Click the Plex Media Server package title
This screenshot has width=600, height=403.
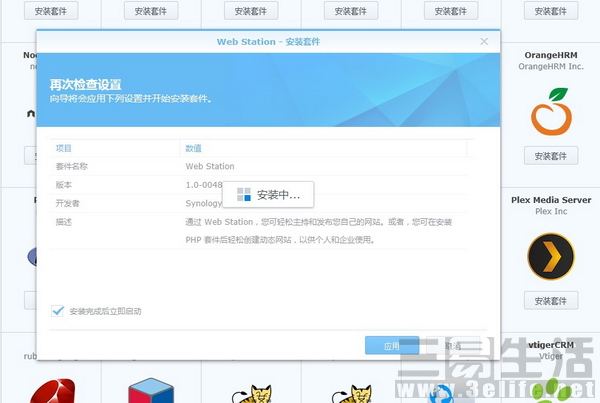(x=551, y=200)
